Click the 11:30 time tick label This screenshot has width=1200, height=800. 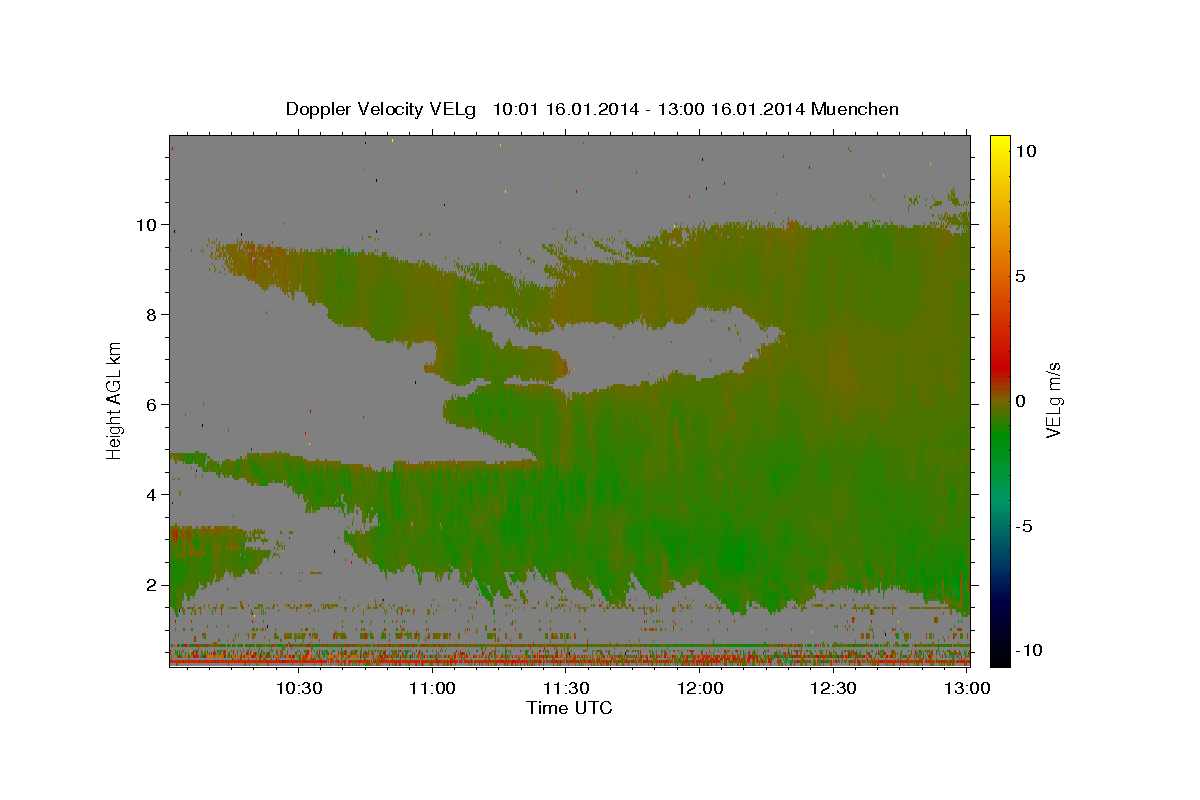[566, 689]
